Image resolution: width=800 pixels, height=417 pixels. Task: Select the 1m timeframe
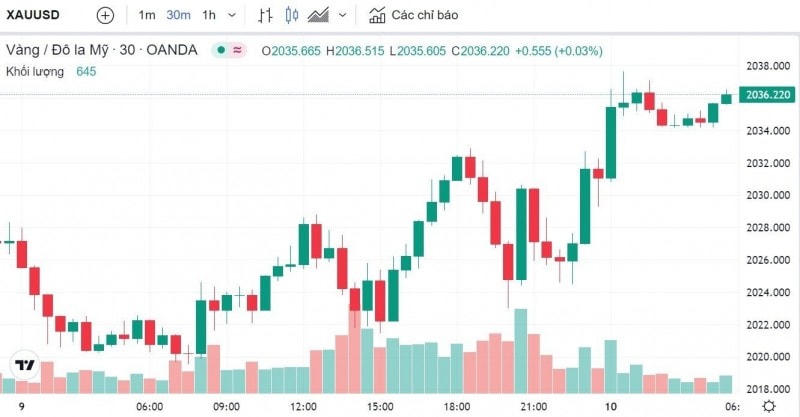click(147, 15)
